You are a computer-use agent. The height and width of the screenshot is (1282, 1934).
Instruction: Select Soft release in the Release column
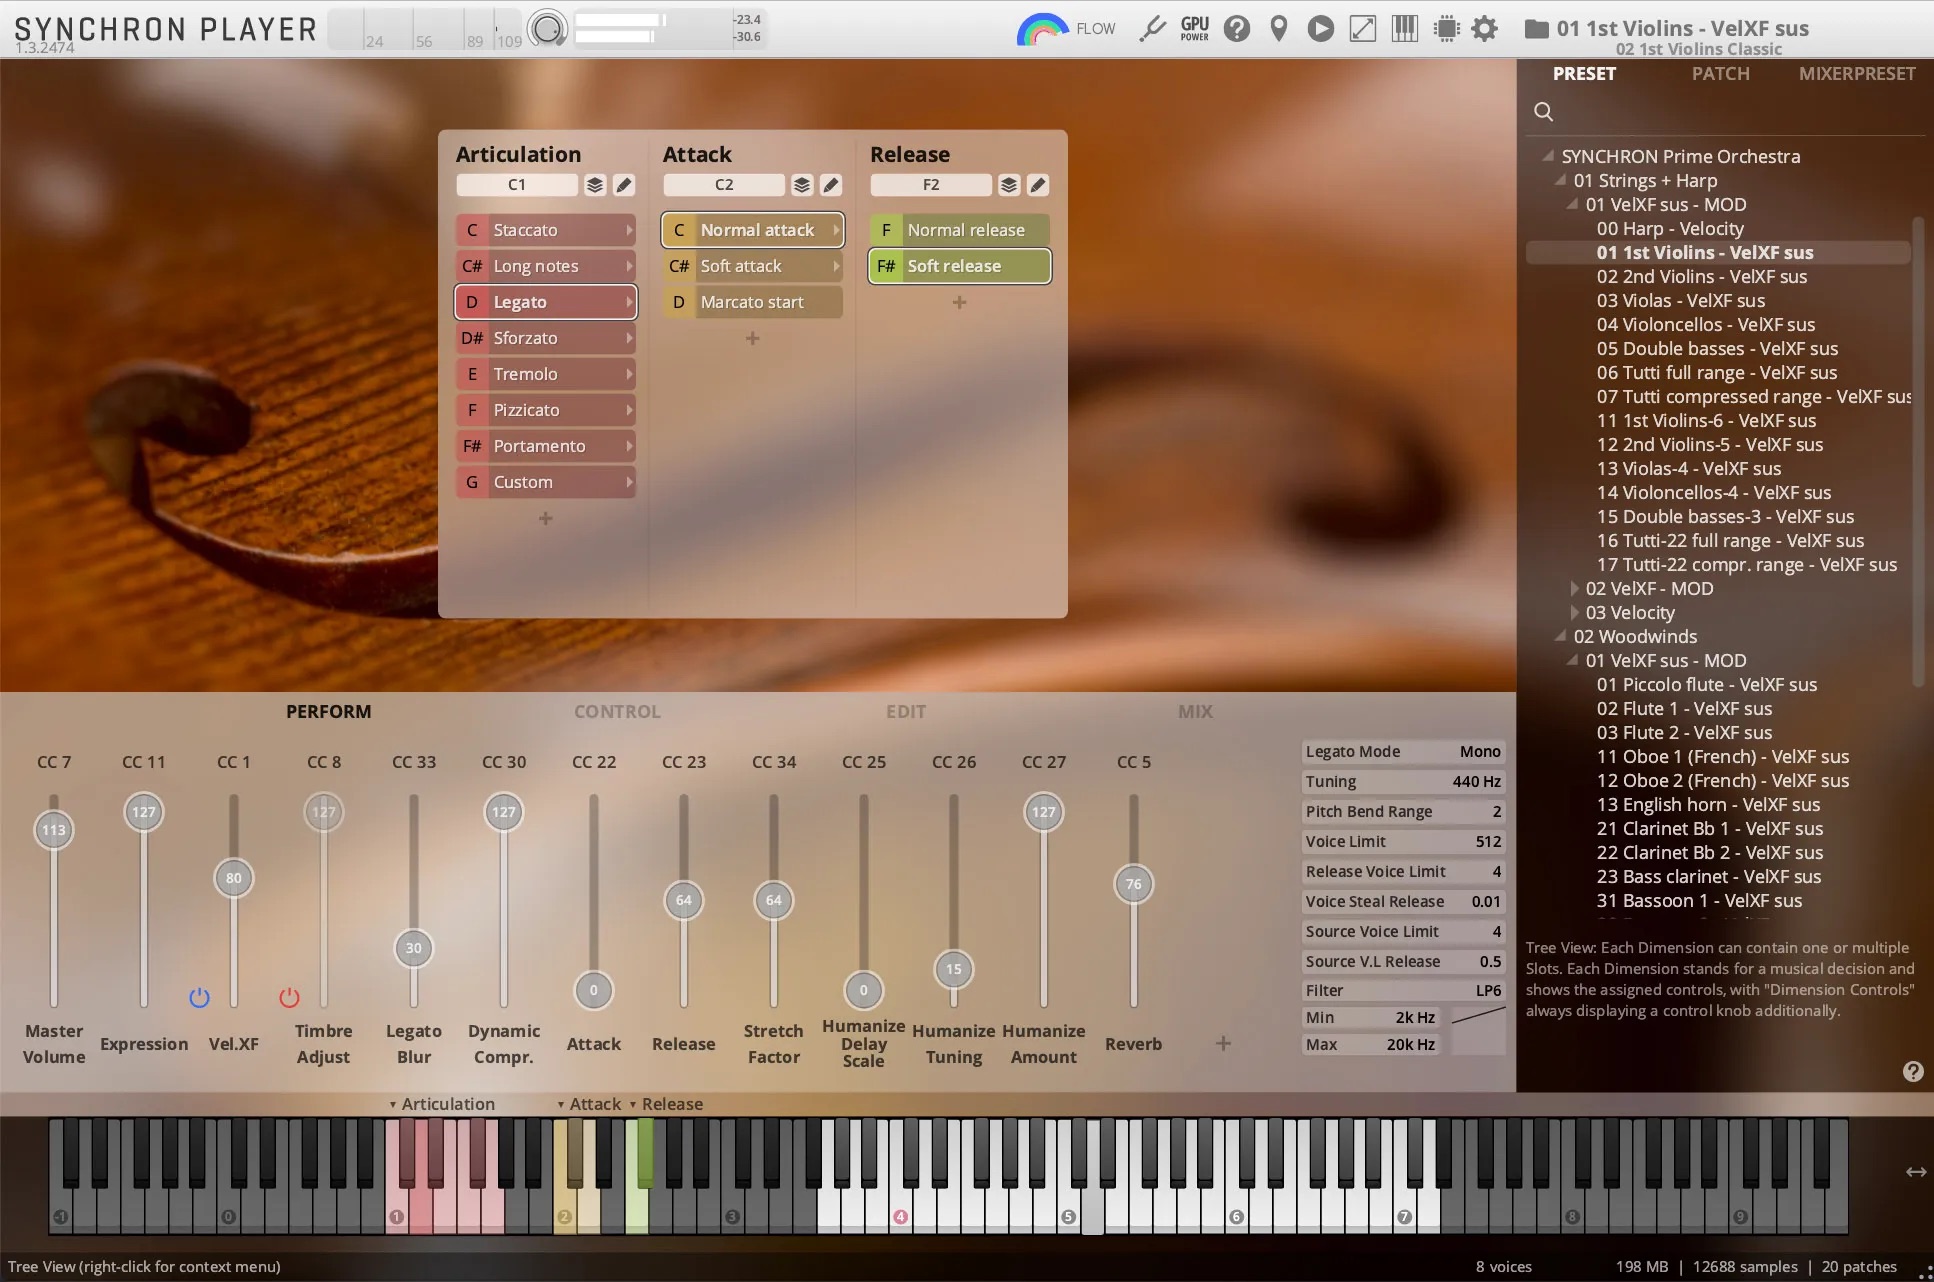tap(957, 266)
